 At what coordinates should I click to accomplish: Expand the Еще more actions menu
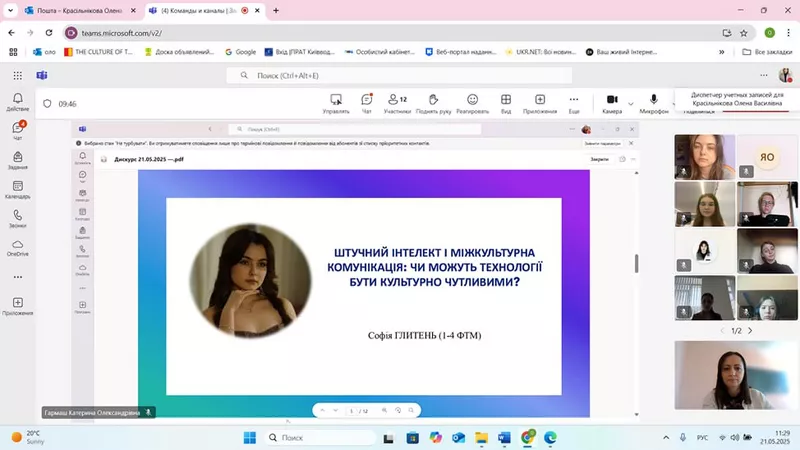click(x=574, y=104)
